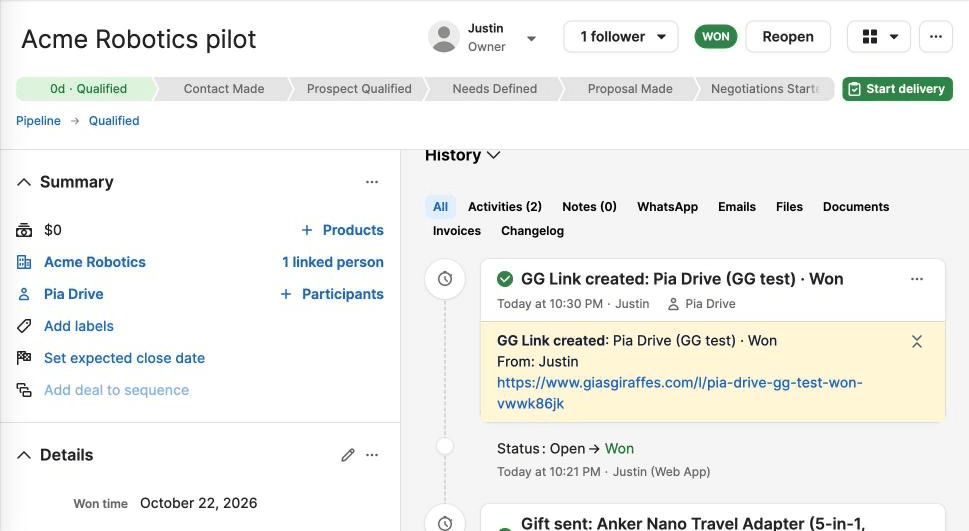
Task: Click the $0 deal value
Action: pos(53,230)
